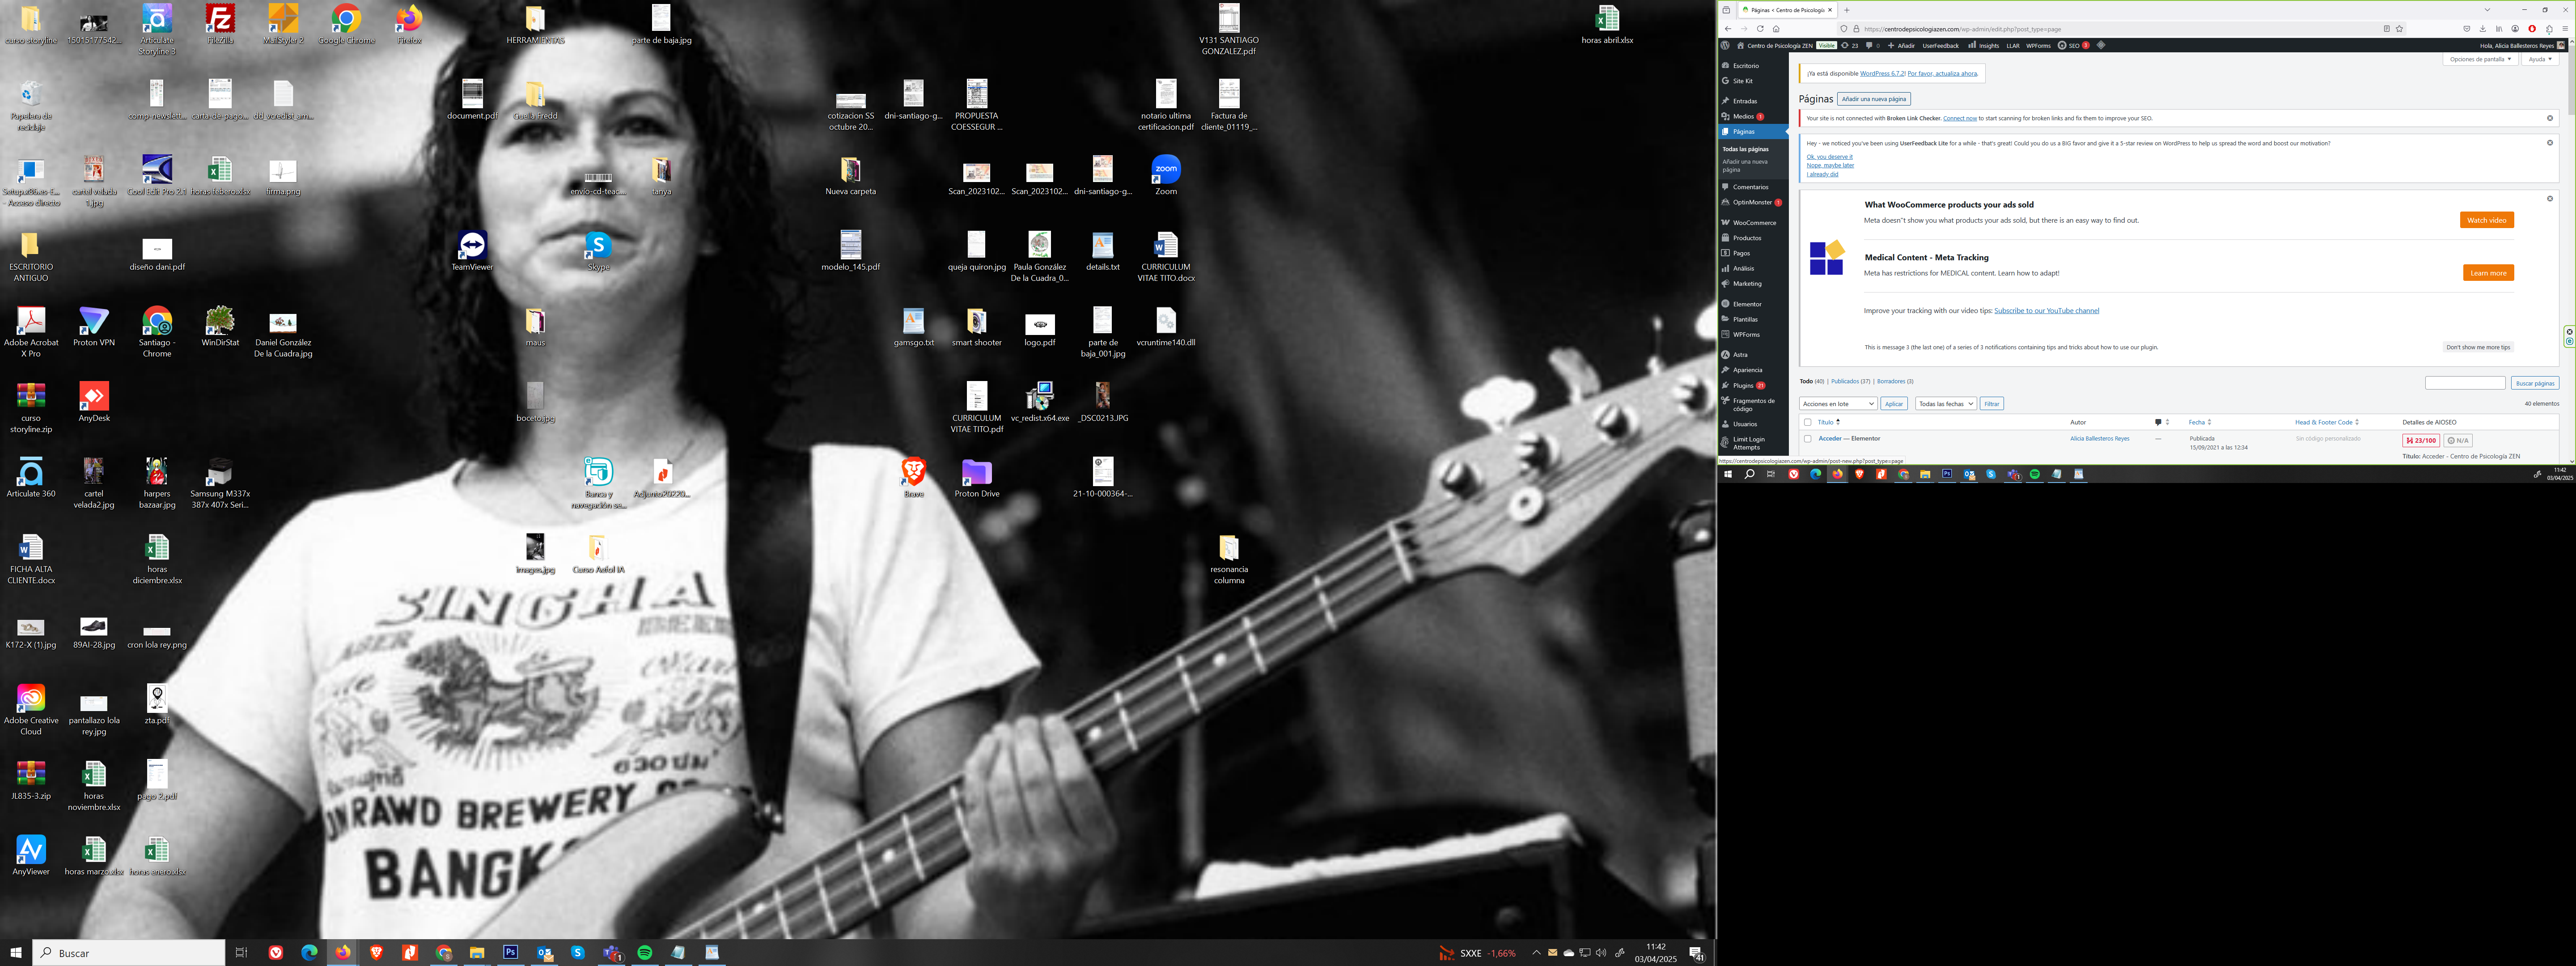2576x966 pixels.
Task: Select Proton VPN desktop icon
Action: pyautogui.click(x=94, y=327)
